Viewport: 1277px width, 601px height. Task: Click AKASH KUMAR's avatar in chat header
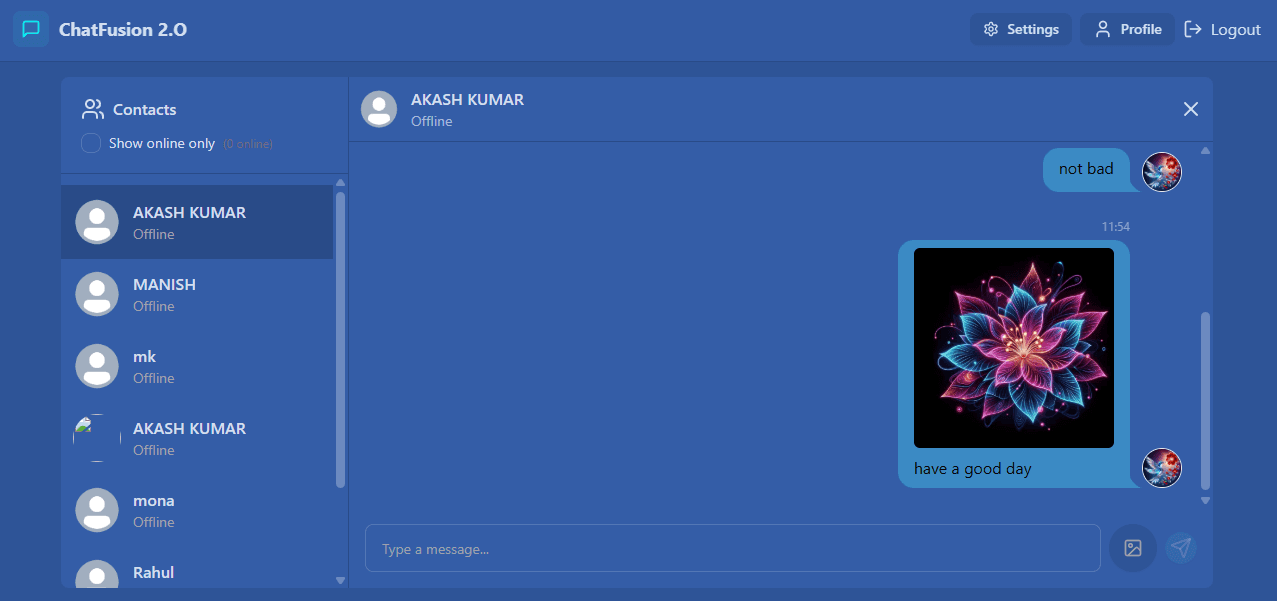coord(379,109)
